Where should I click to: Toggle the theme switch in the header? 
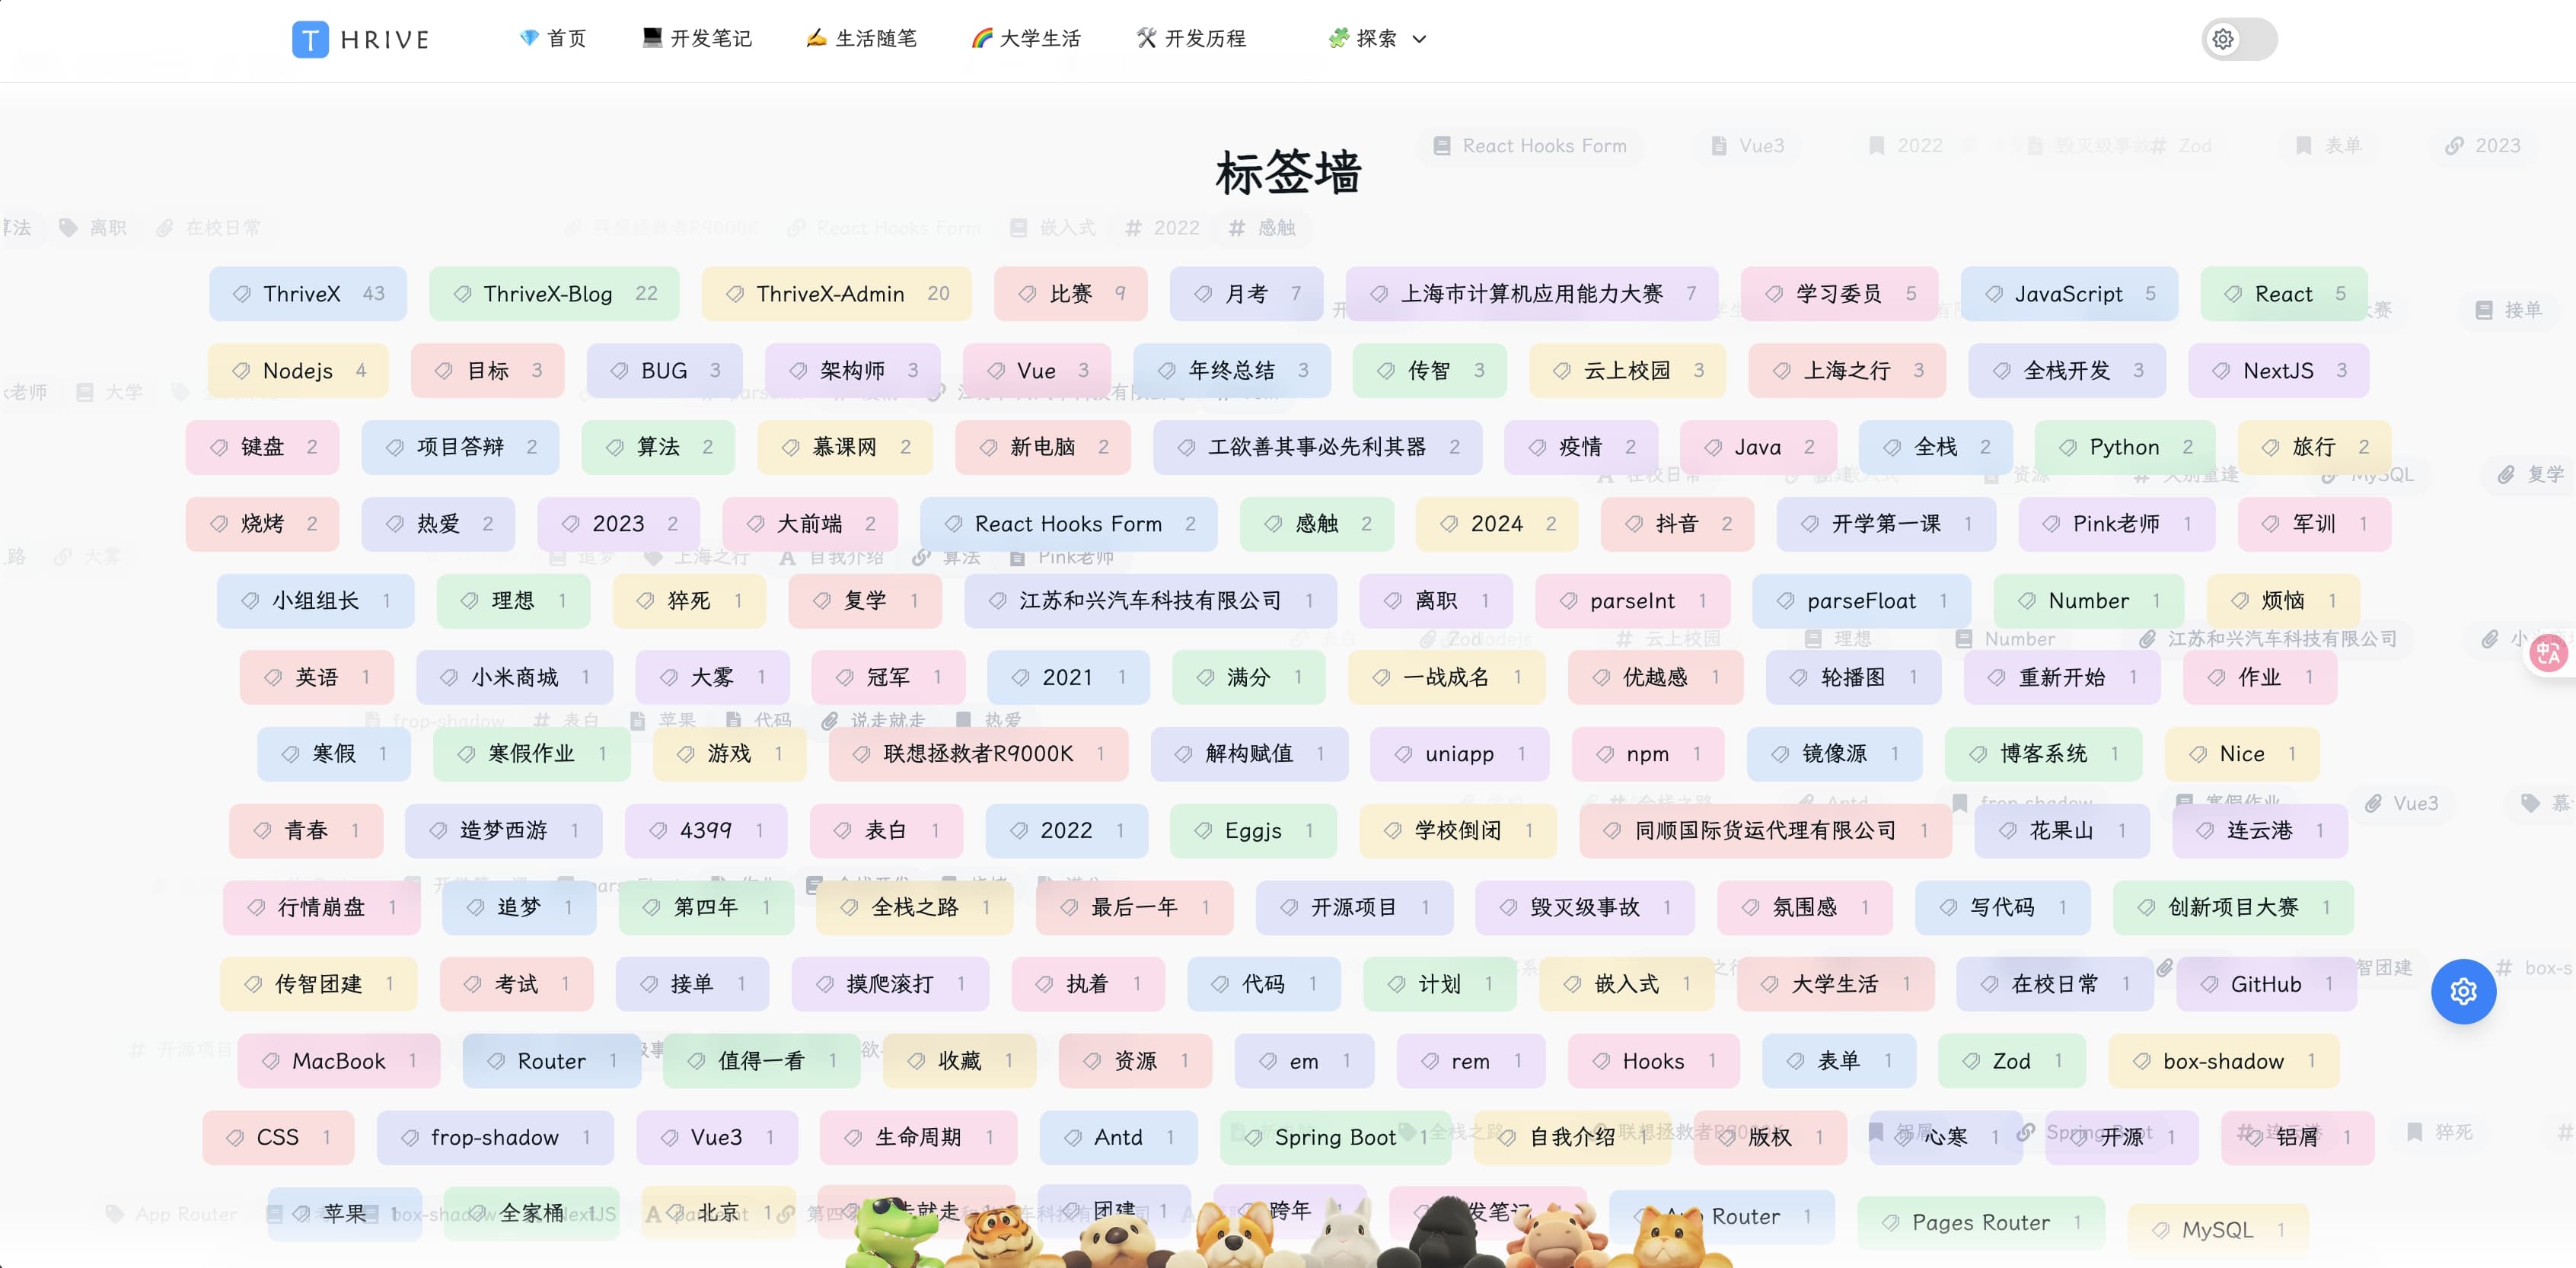2239,39
